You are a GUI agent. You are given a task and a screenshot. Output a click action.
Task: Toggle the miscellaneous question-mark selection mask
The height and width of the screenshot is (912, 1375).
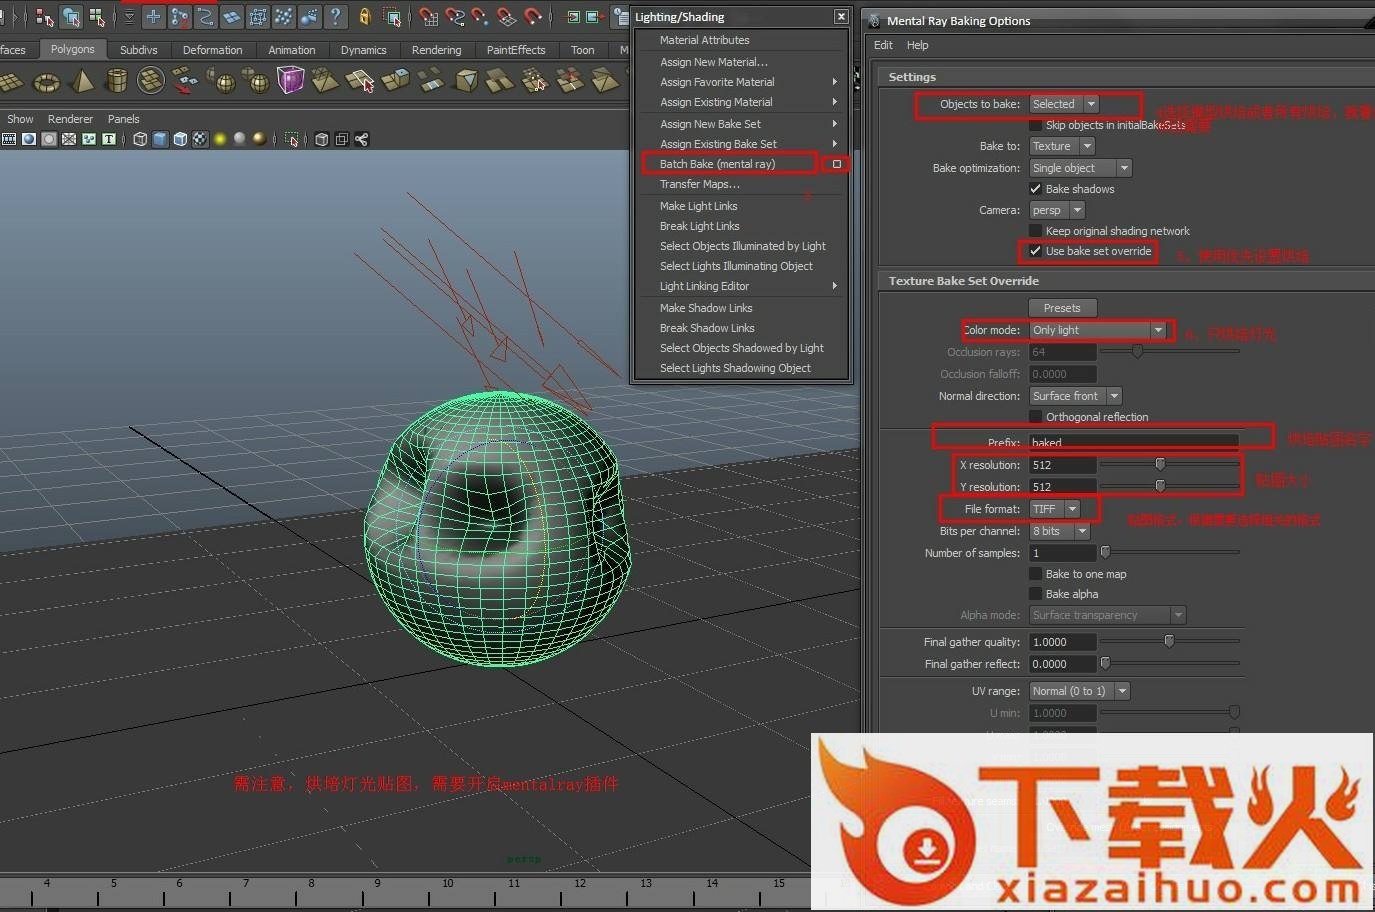pyautogui.click(x=336, y=16)
